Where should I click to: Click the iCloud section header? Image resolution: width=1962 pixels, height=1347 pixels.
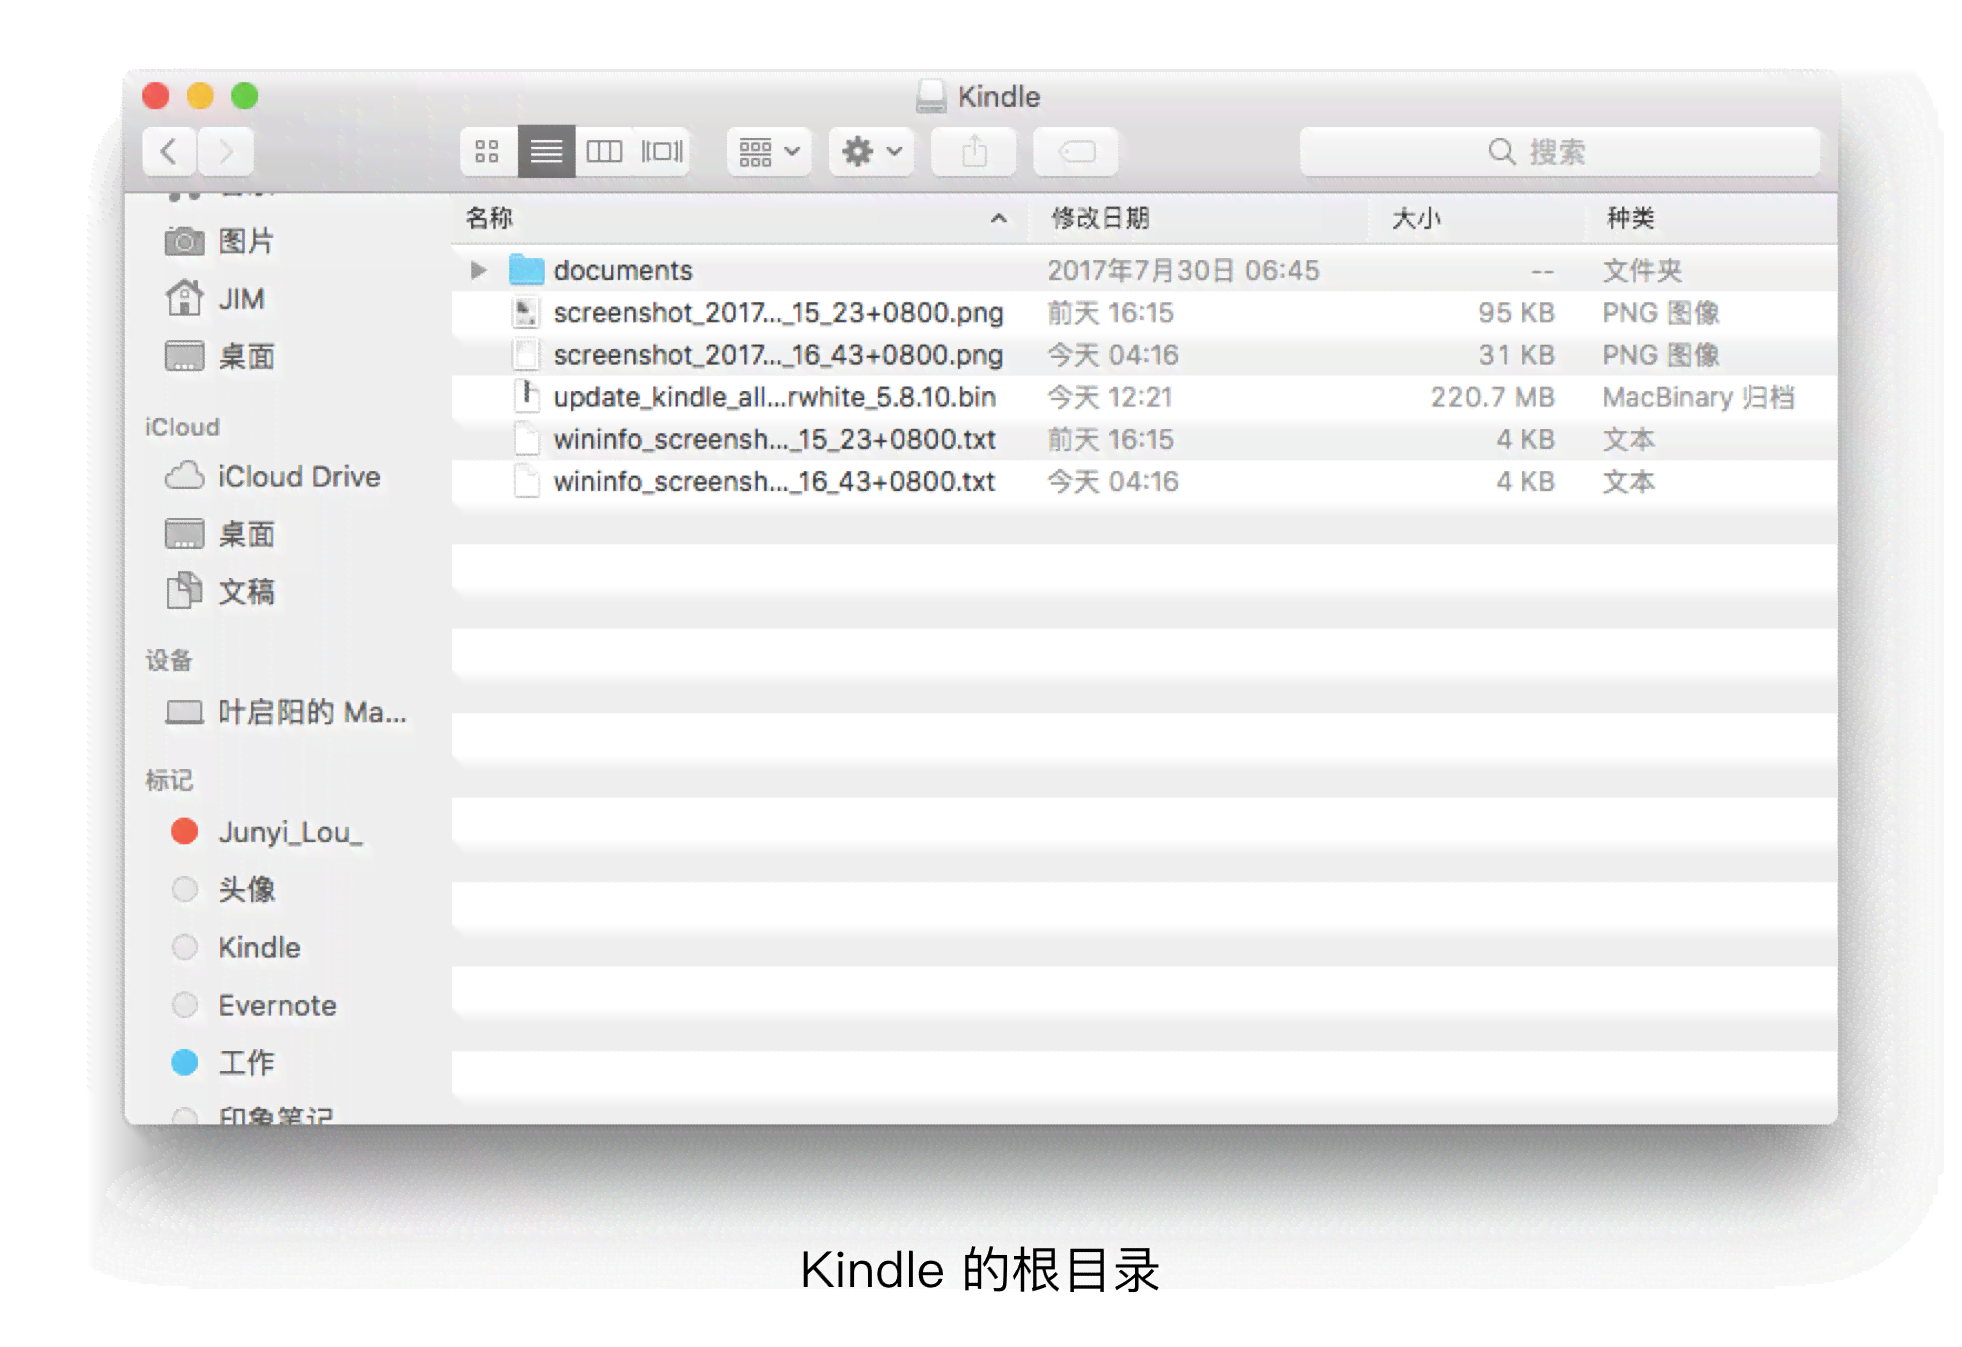(x=182, y=427)
